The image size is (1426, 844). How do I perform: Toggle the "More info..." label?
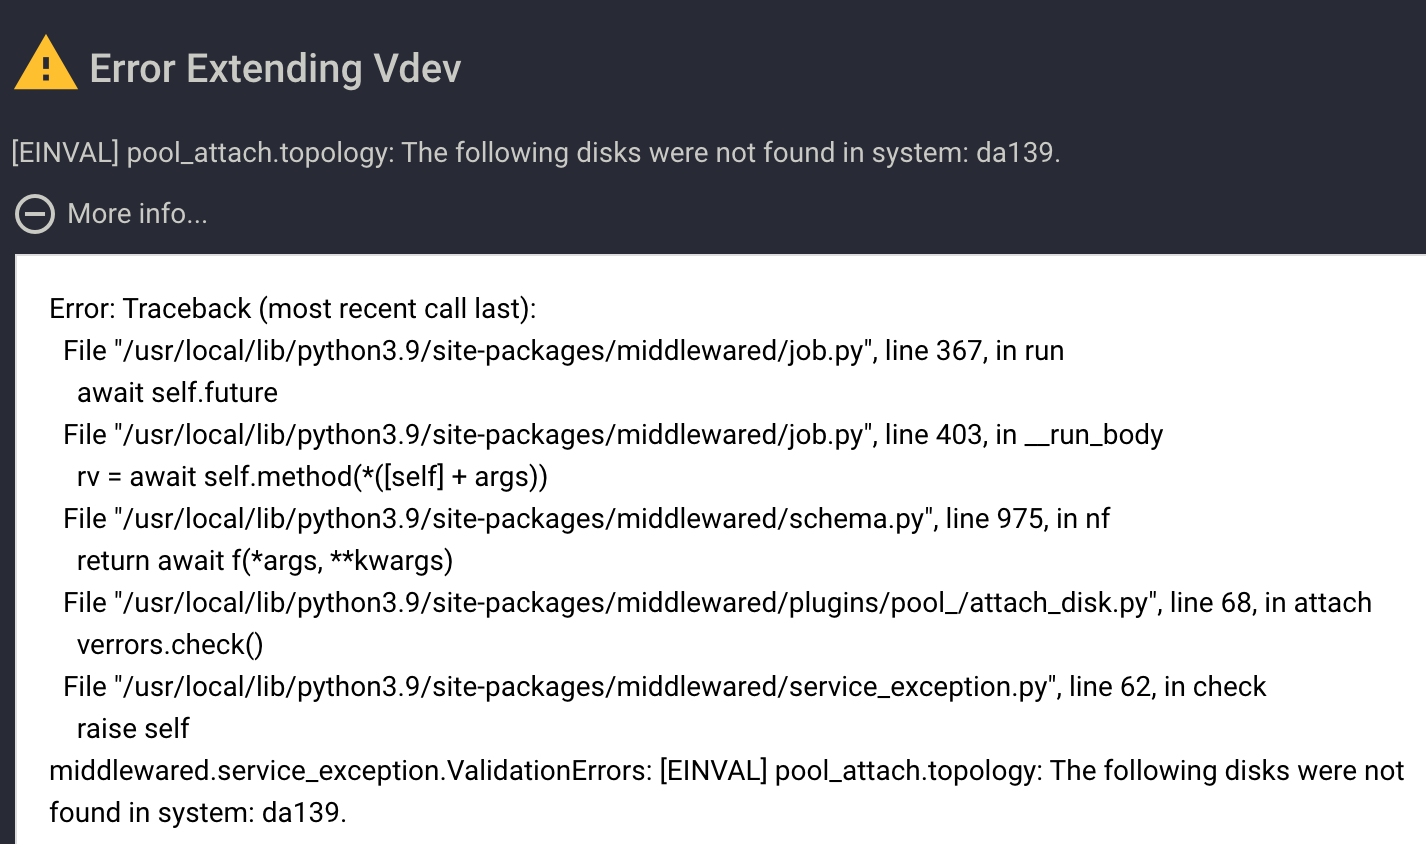[x=137, y=214]
